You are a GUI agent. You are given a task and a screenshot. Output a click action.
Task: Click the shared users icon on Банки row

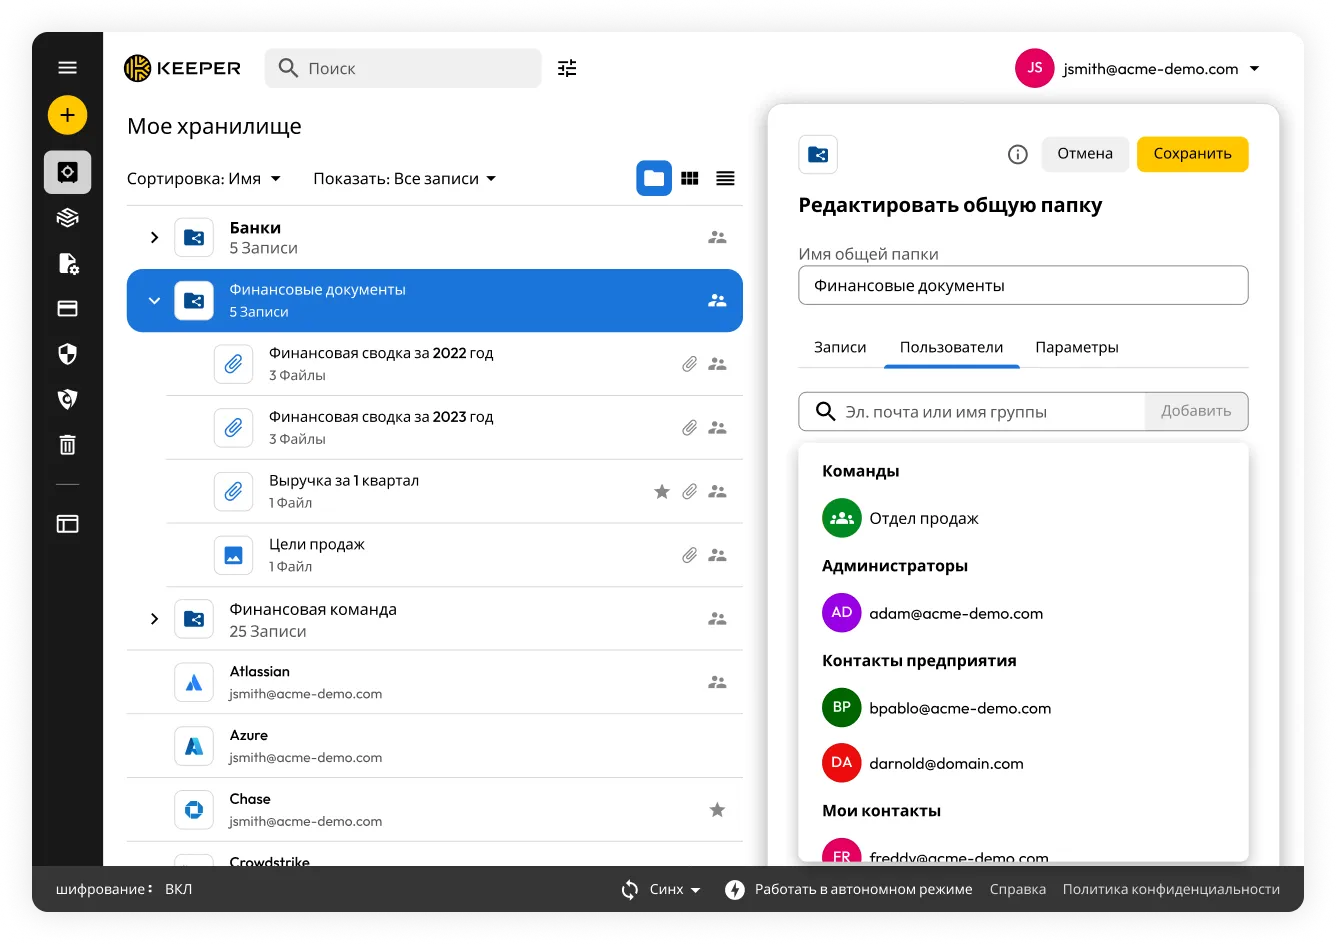717,237
